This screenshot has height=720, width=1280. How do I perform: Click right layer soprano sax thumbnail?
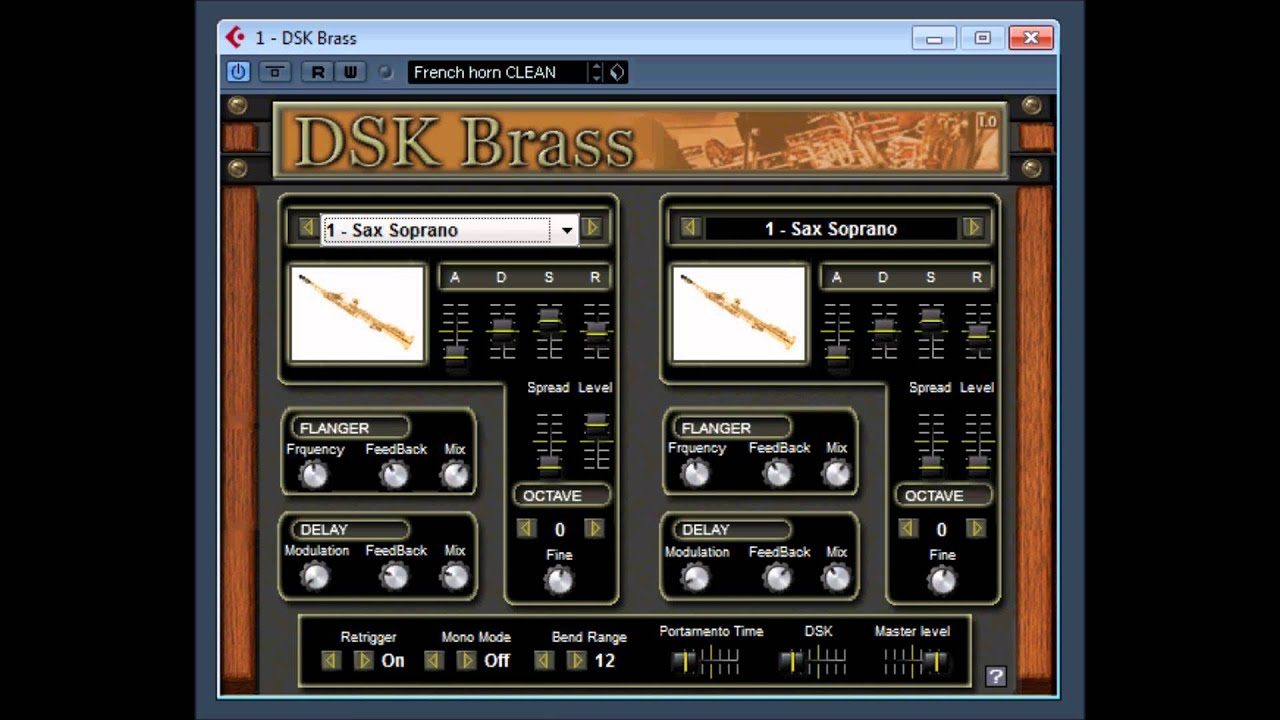739,313
